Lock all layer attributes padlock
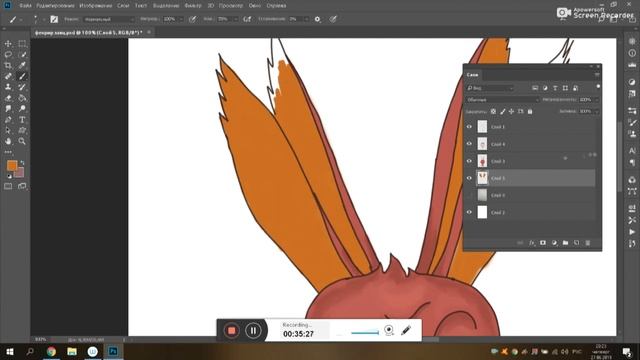 click(530, 111)
